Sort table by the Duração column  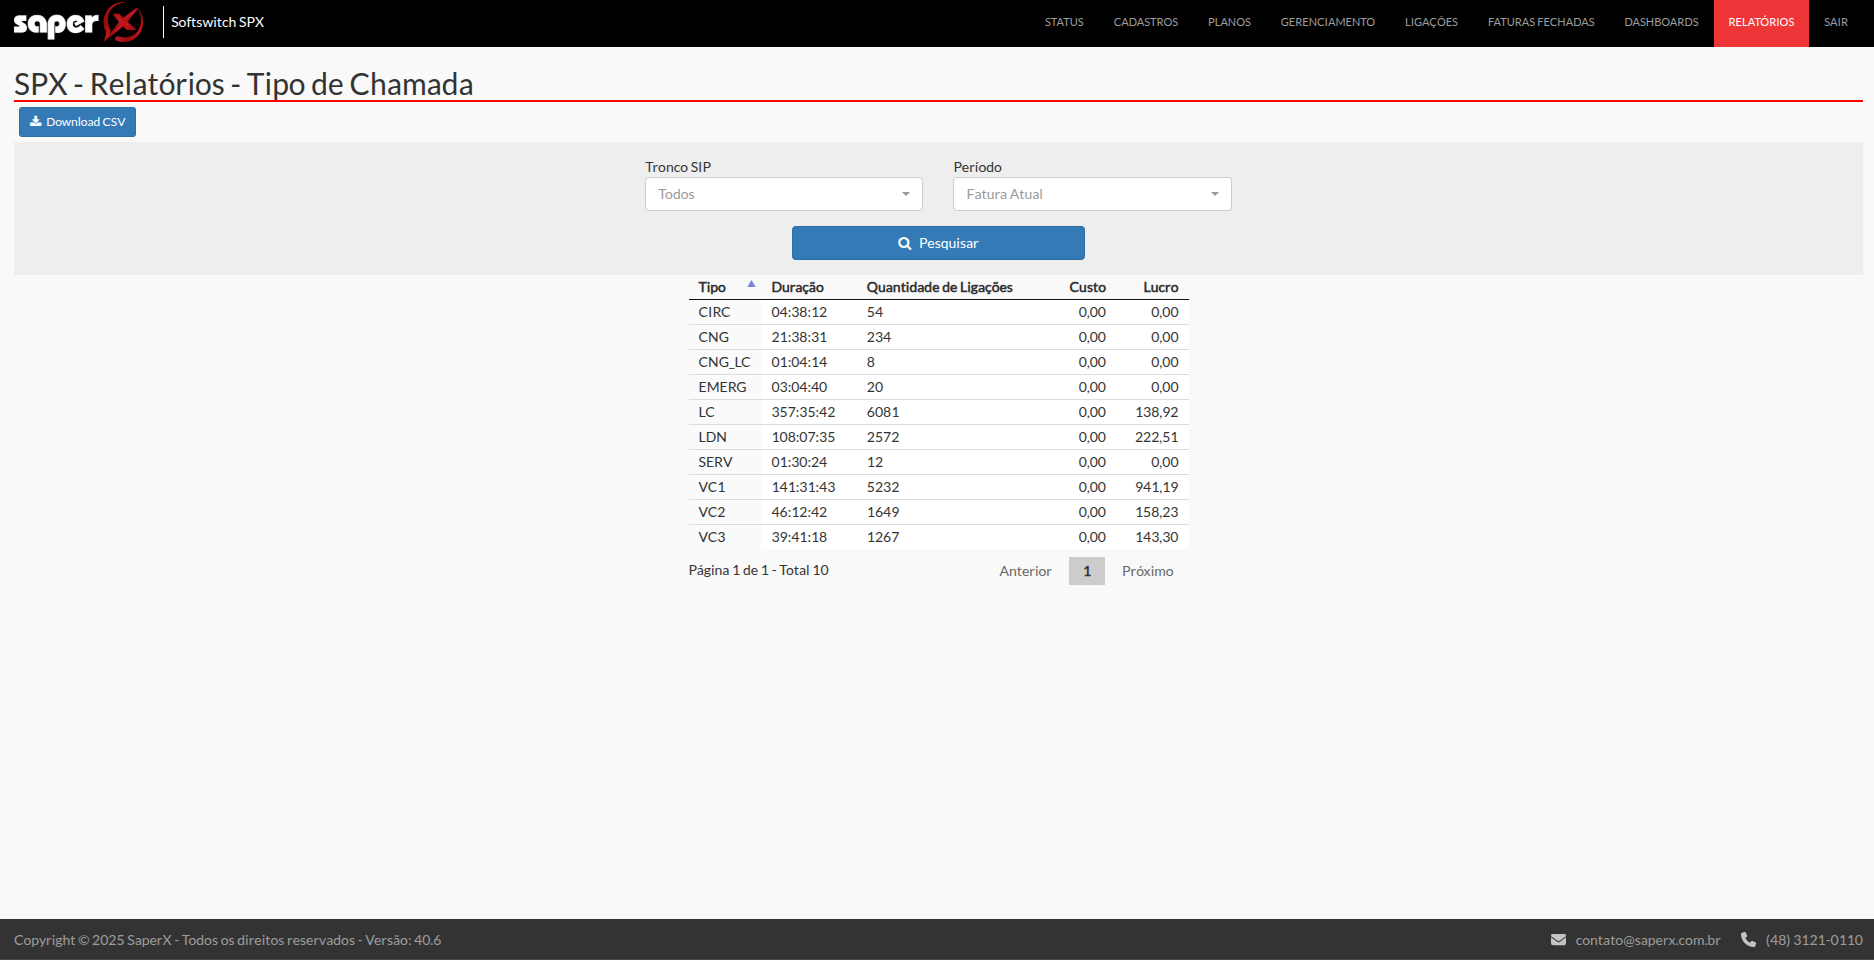point(797,287)
